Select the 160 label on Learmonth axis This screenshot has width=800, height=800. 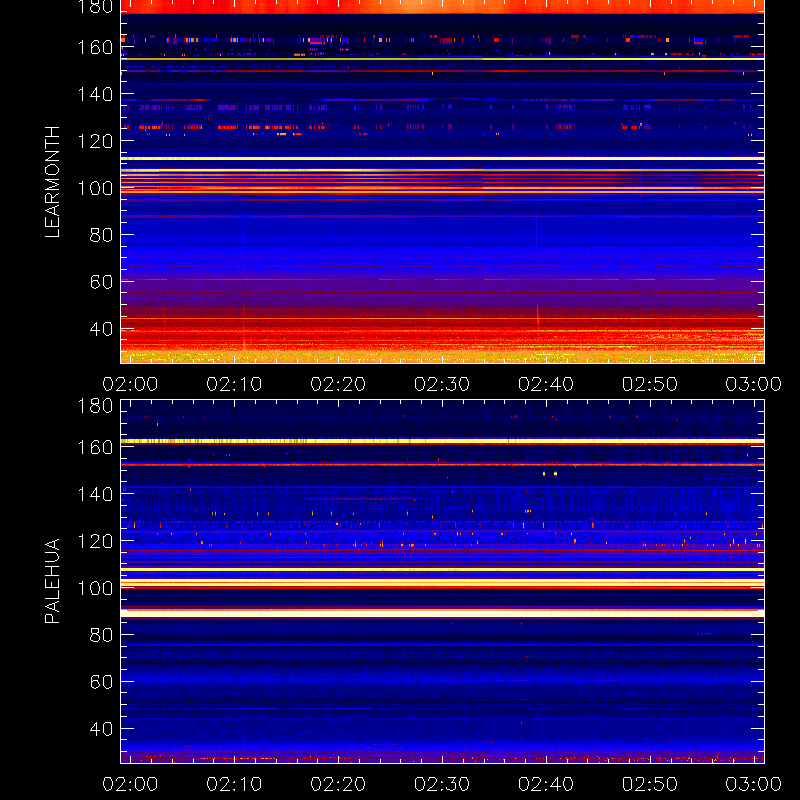pyautogui.click(x=95, y=47)
